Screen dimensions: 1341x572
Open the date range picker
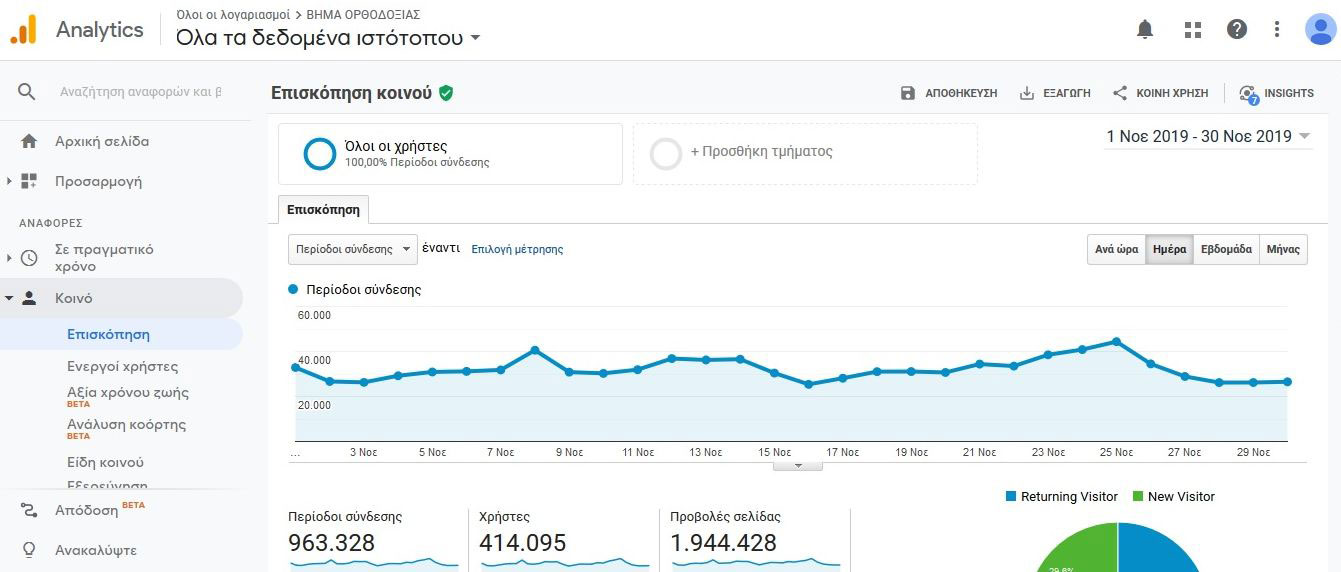click(1208, 136)
